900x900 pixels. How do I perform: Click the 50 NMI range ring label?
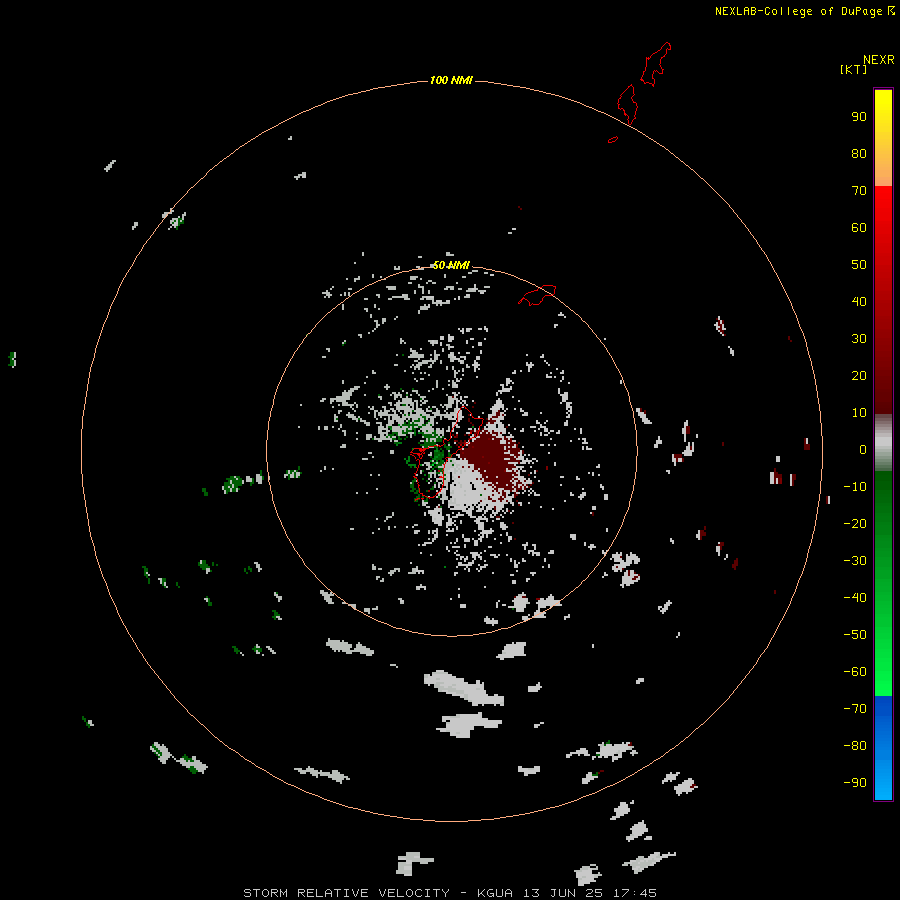coord(451,265)
